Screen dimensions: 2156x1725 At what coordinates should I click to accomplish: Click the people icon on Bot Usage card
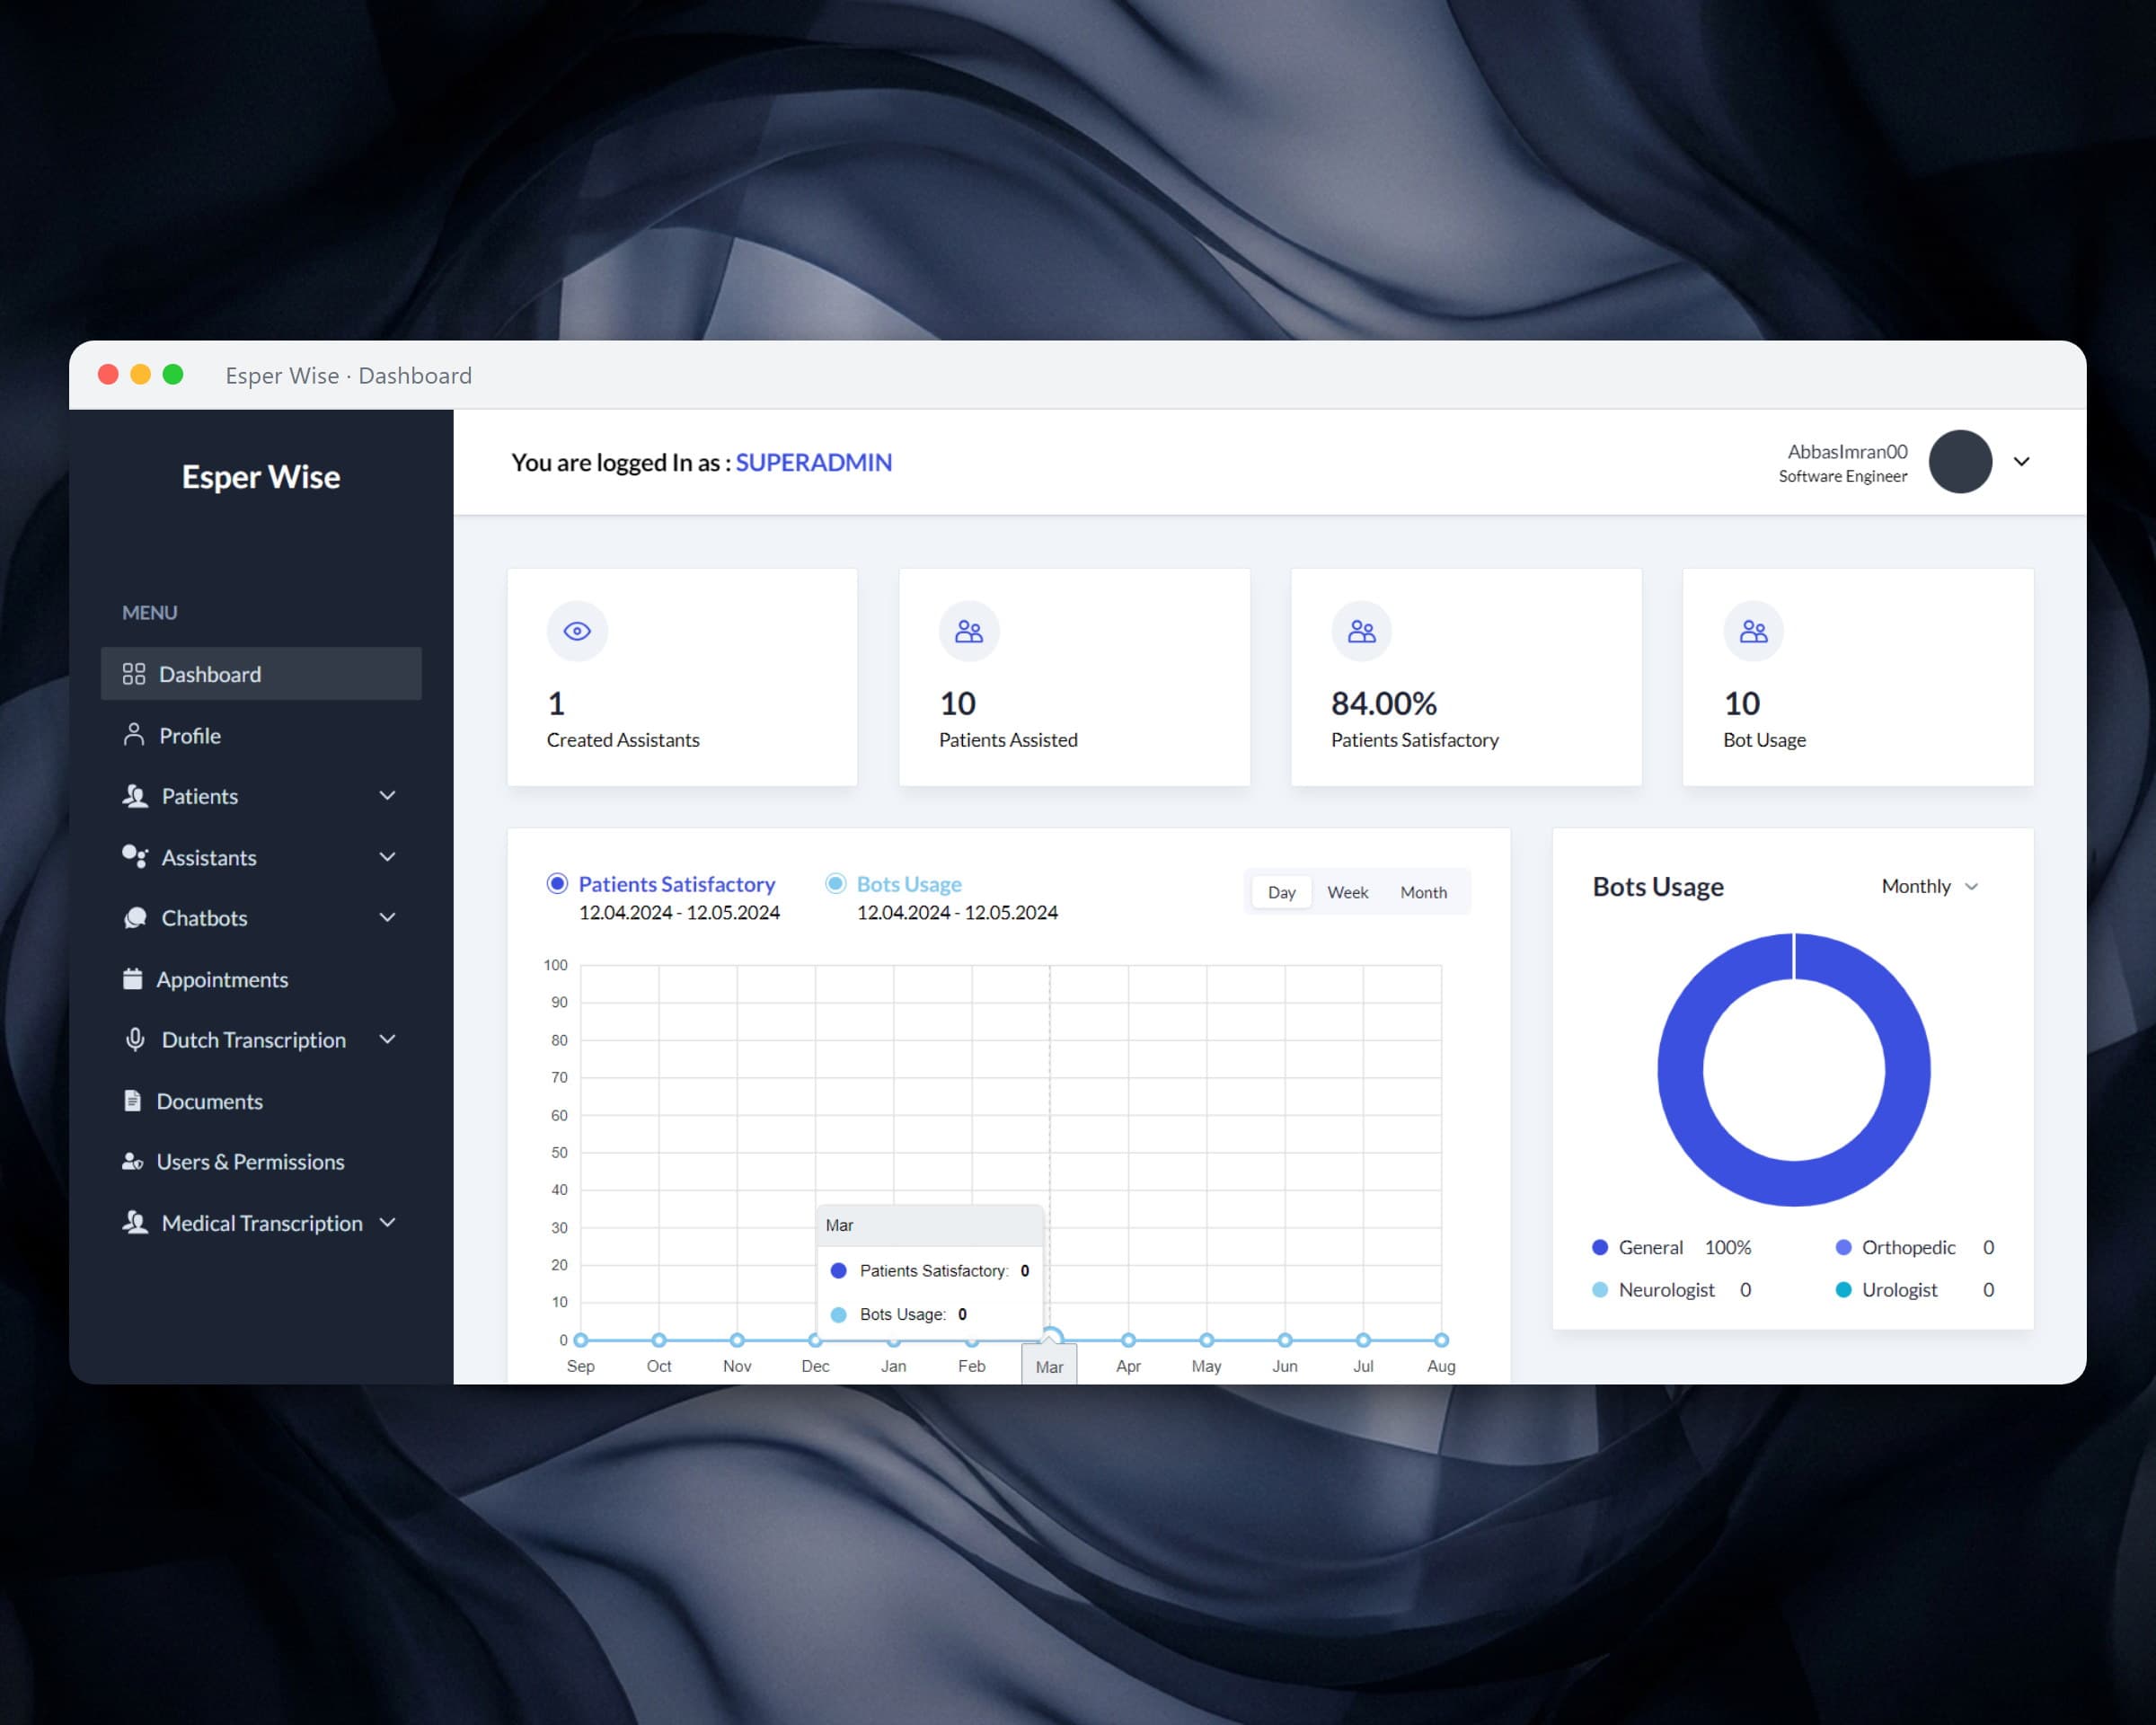[1753, 631]
